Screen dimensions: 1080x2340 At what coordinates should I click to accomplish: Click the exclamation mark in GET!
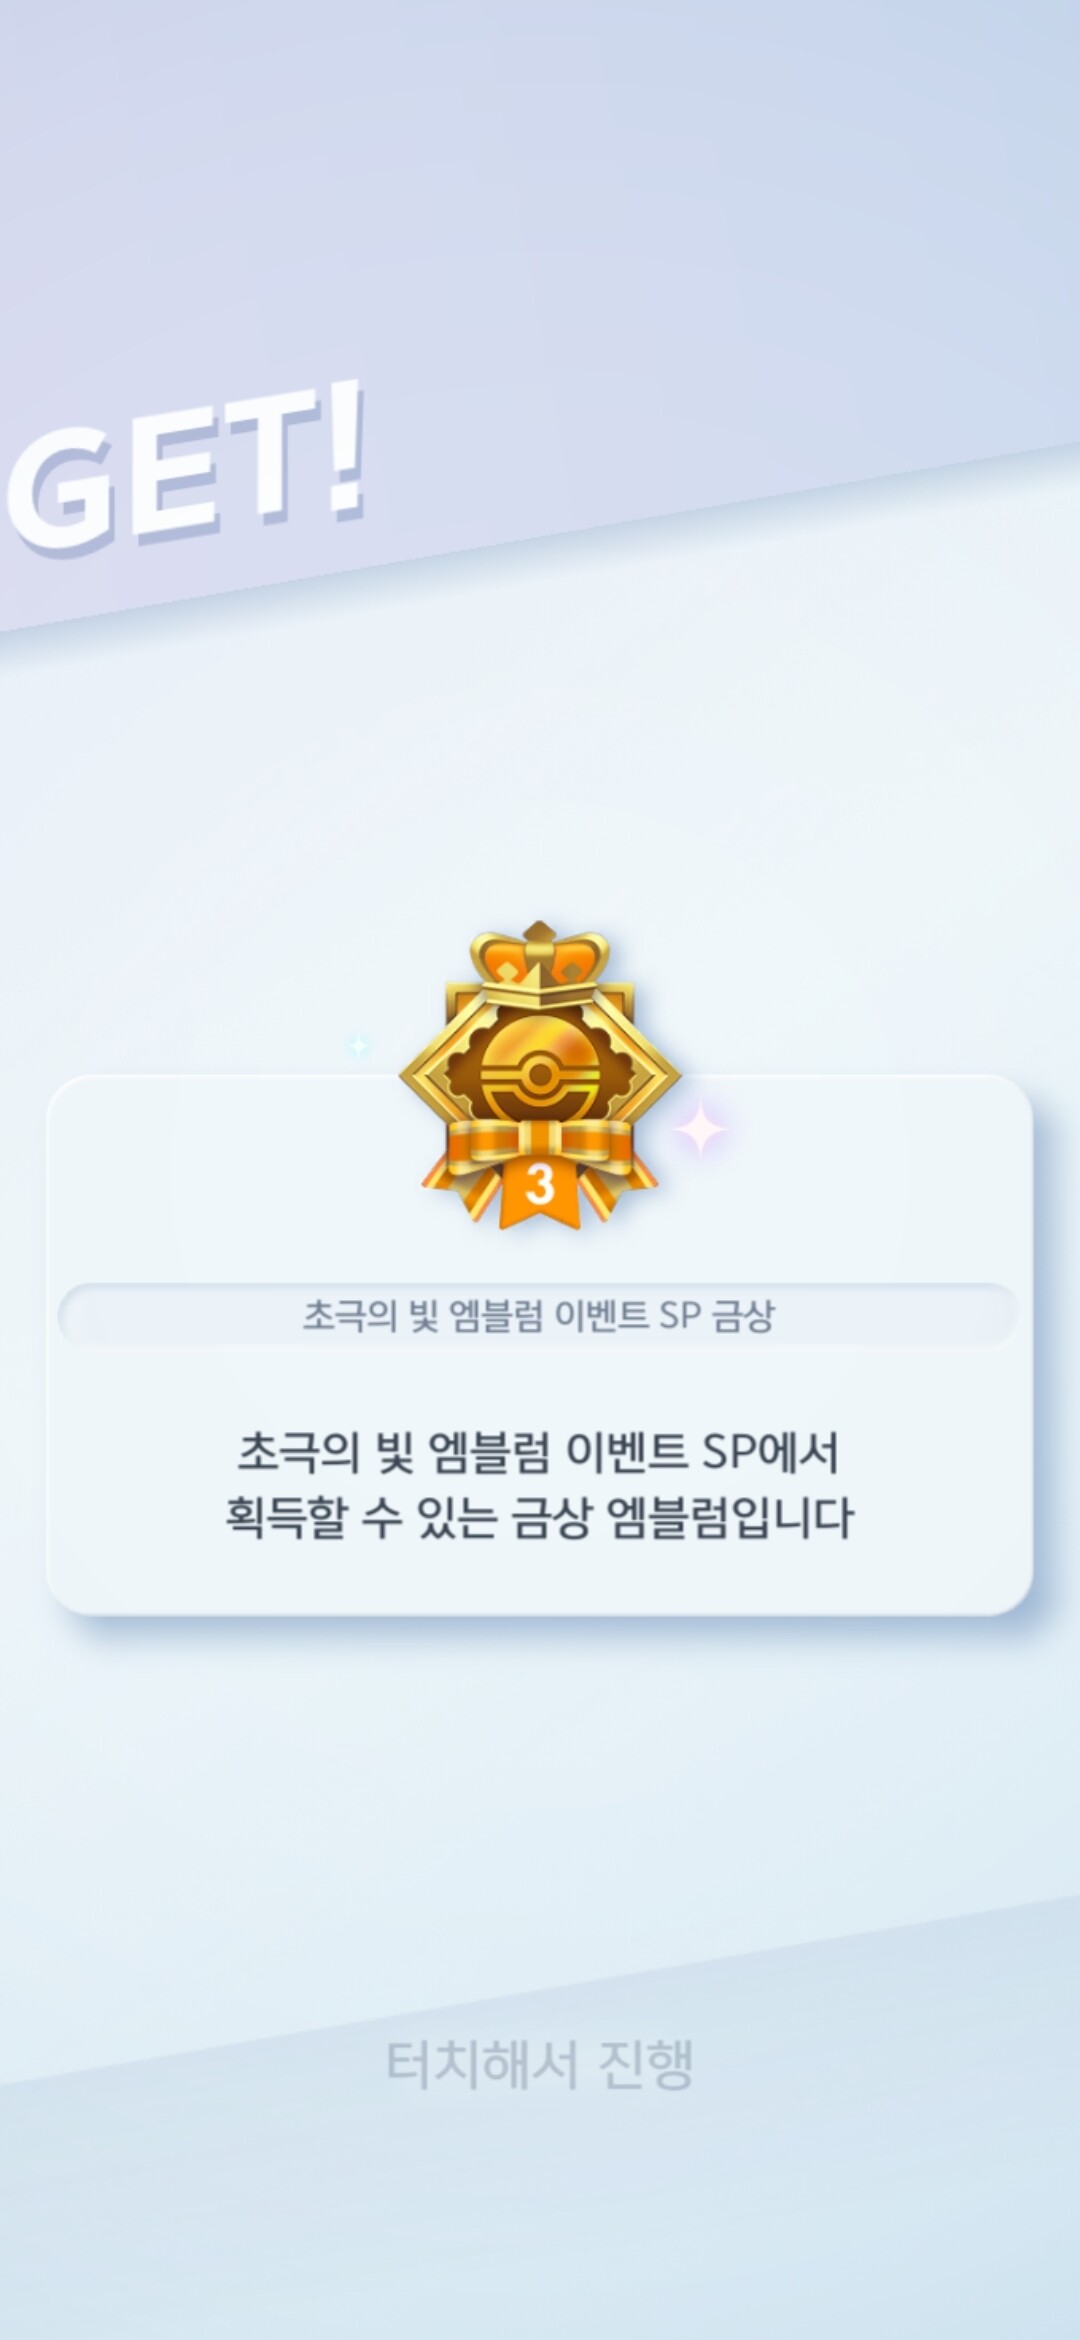[x=343, y=450]
